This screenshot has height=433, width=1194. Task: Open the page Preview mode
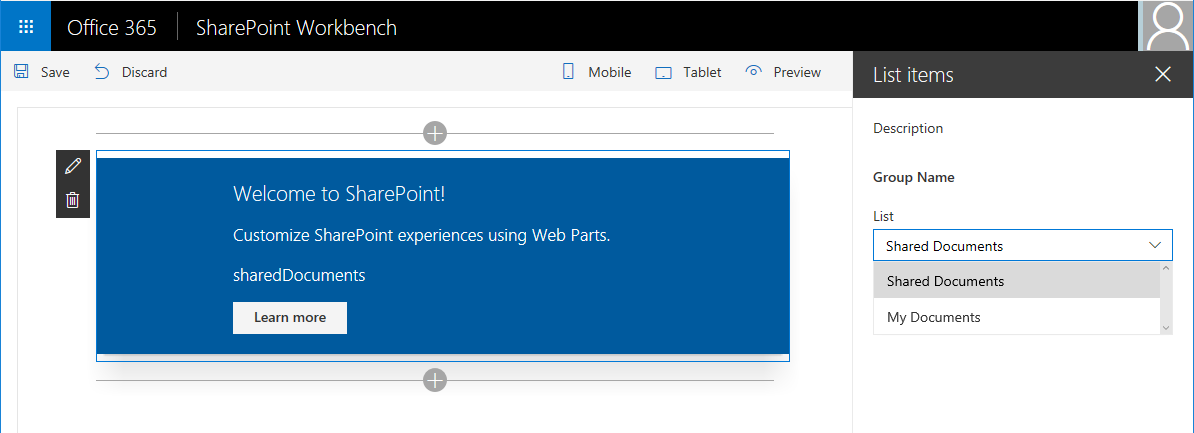click(783, 72)
